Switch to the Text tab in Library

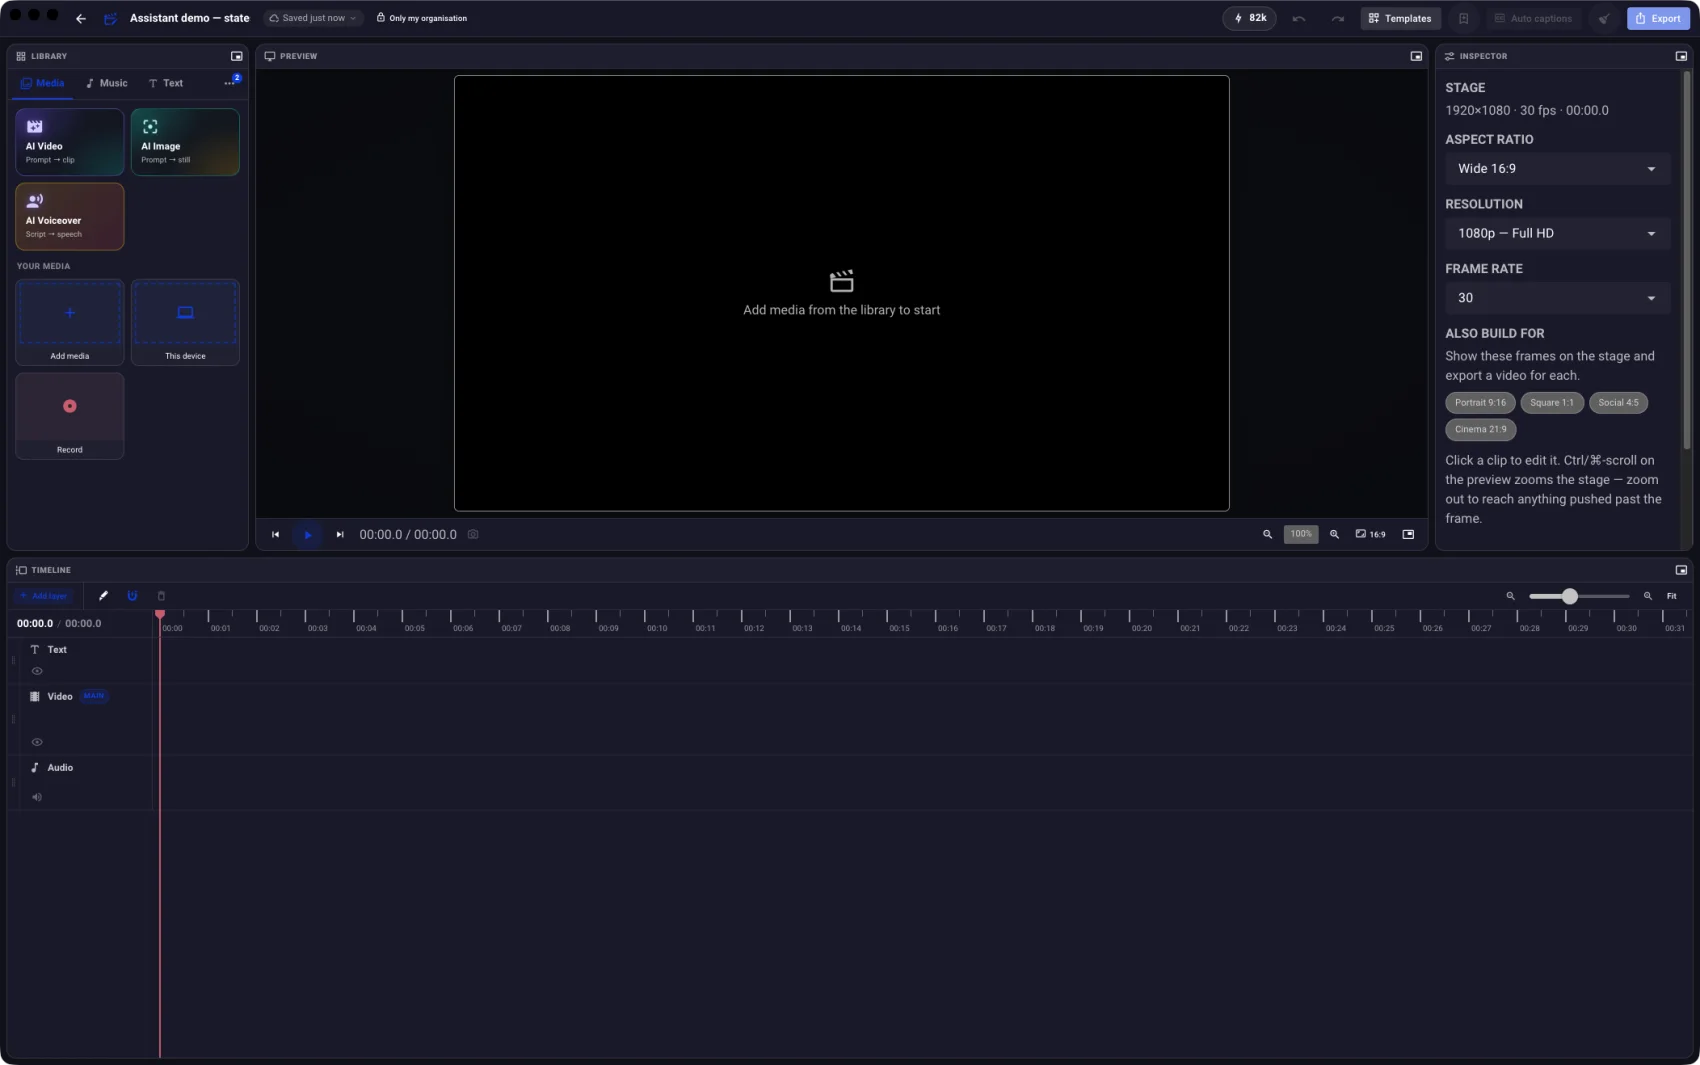click(x=166, y=83)
